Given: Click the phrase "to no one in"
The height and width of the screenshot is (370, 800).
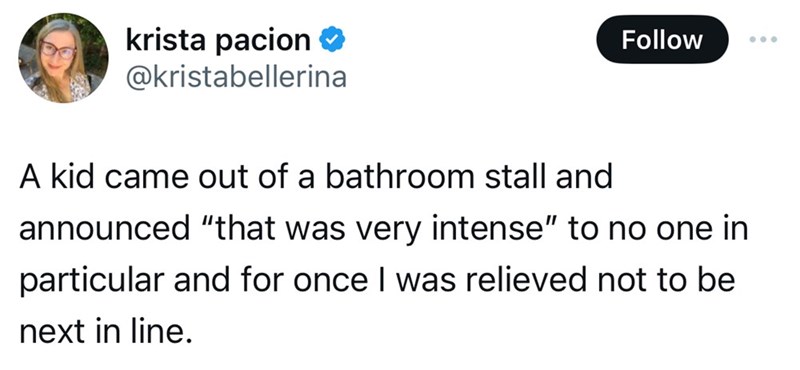Looking at the screenshot, I should (x=658, y=230).
